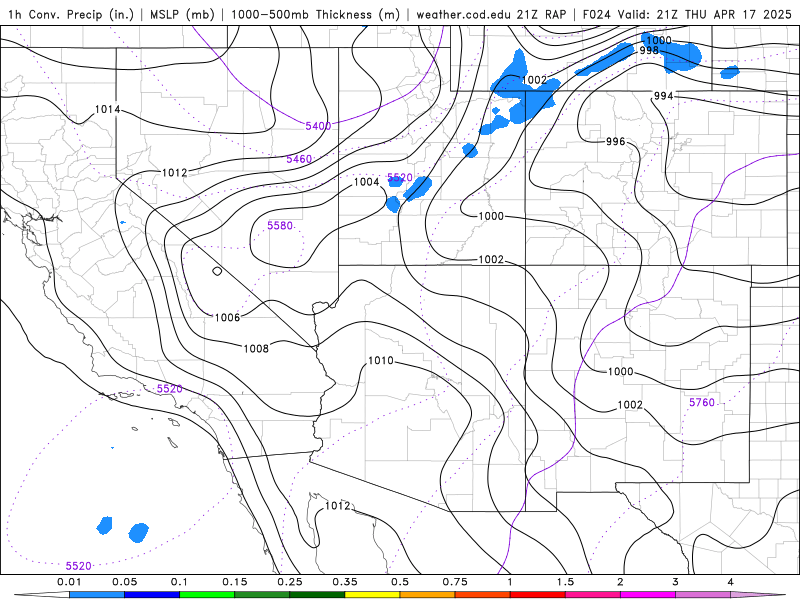Image resolution: width=800 pixels, height=600 pixels.
Task: Click the bright green 0.1–0.15 legend swatch
Action: tap(207, 595)
